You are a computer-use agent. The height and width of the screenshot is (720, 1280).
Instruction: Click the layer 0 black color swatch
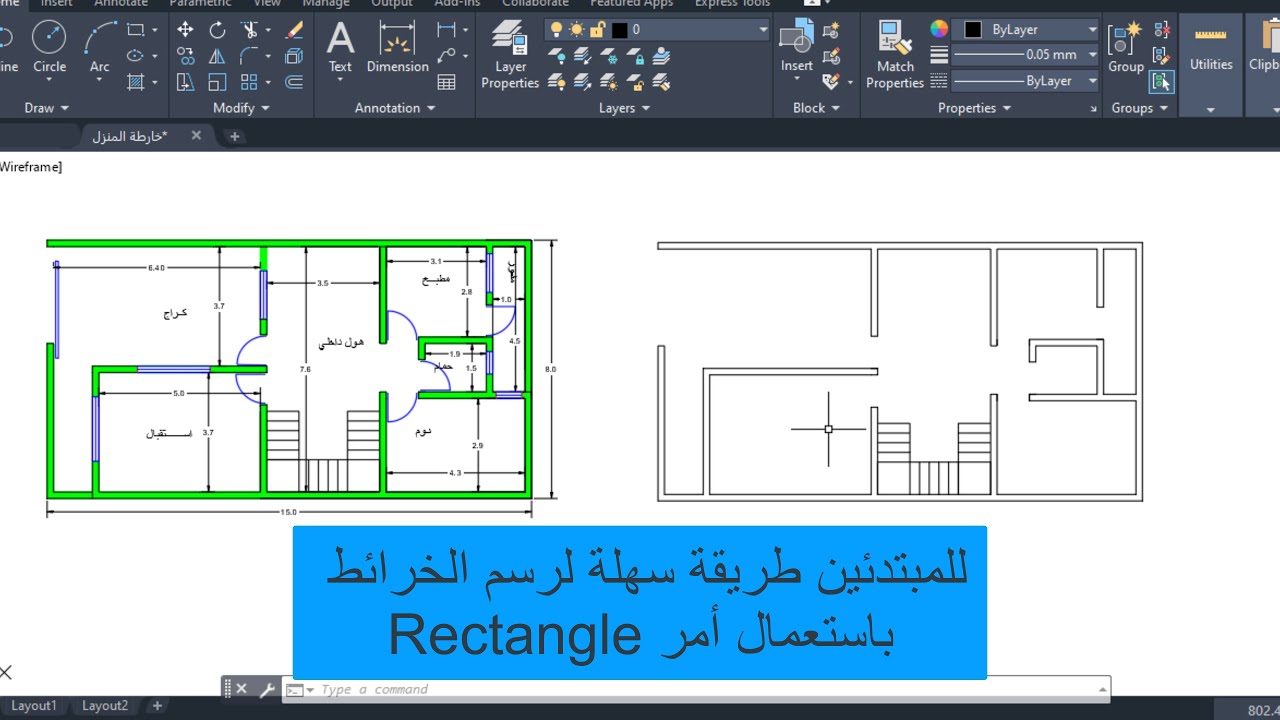click(x=619, y=30)
